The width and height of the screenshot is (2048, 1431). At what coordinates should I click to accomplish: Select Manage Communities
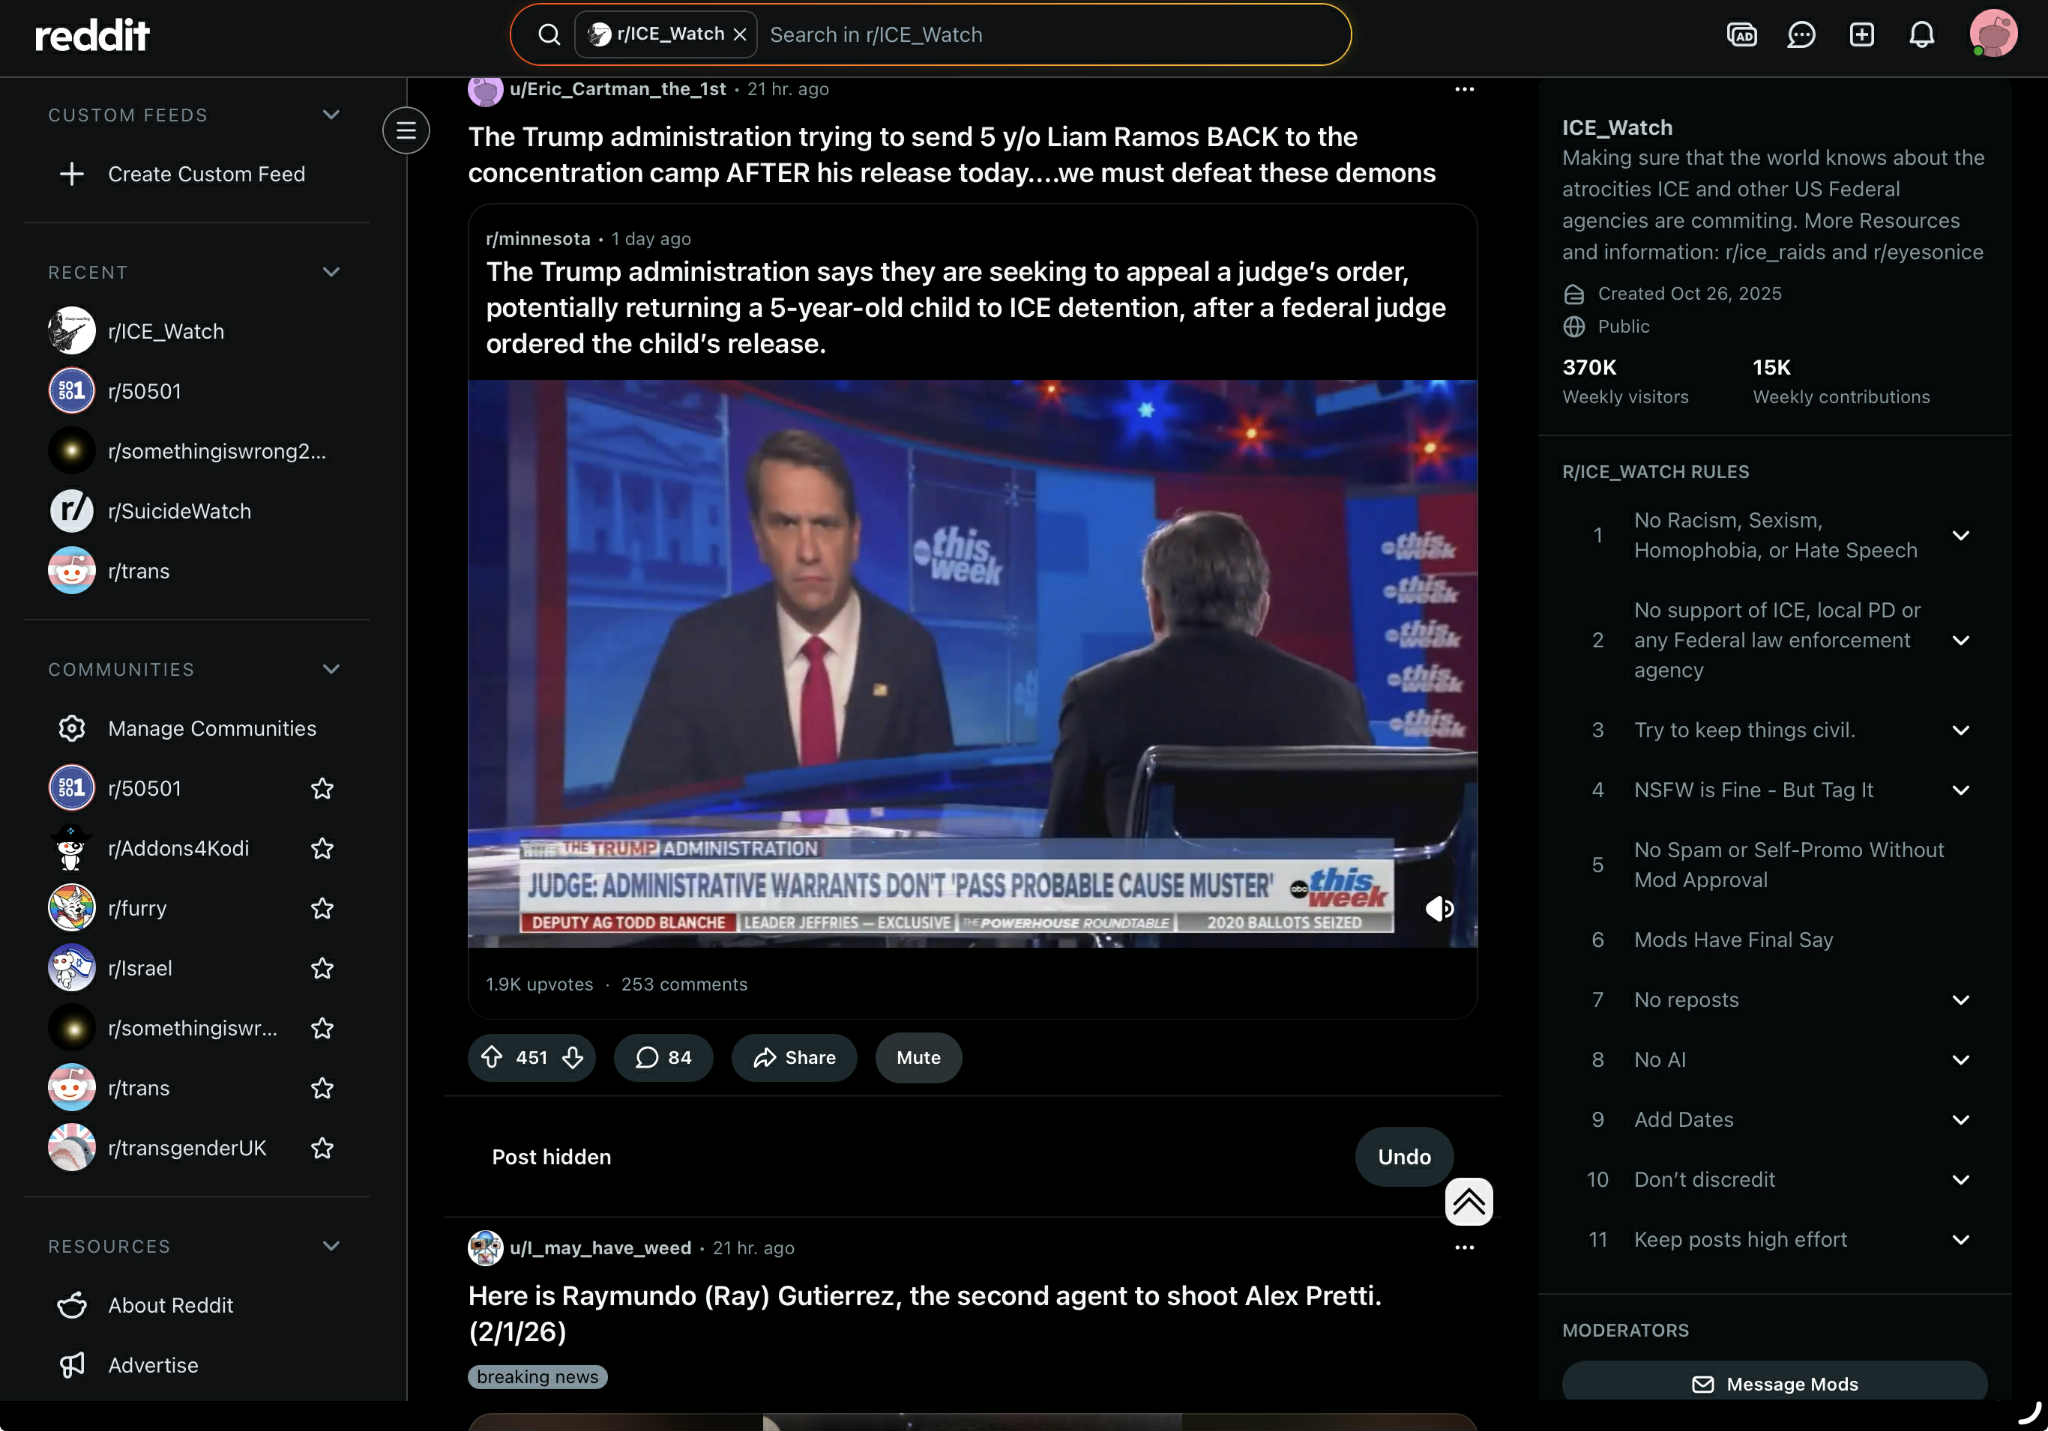click(211, 728)
